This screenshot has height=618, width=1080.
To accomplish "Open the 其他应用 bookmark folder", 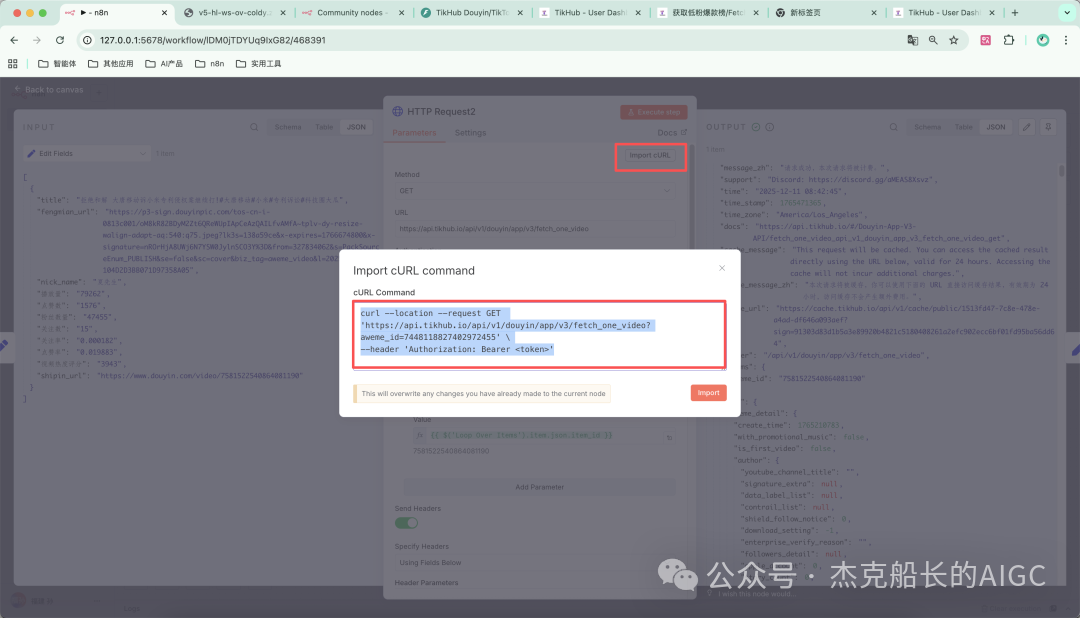I will click(x=111, y=63).
